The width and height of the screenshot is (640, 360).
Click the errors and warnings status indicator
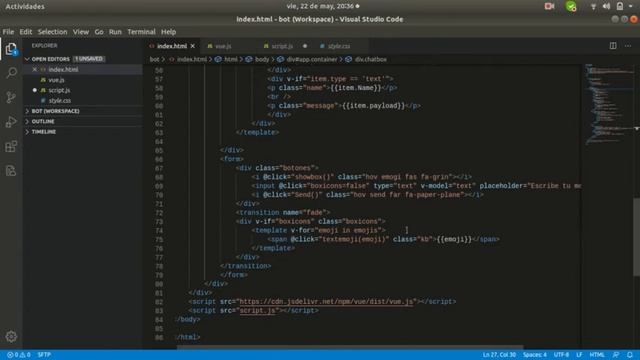19,355
